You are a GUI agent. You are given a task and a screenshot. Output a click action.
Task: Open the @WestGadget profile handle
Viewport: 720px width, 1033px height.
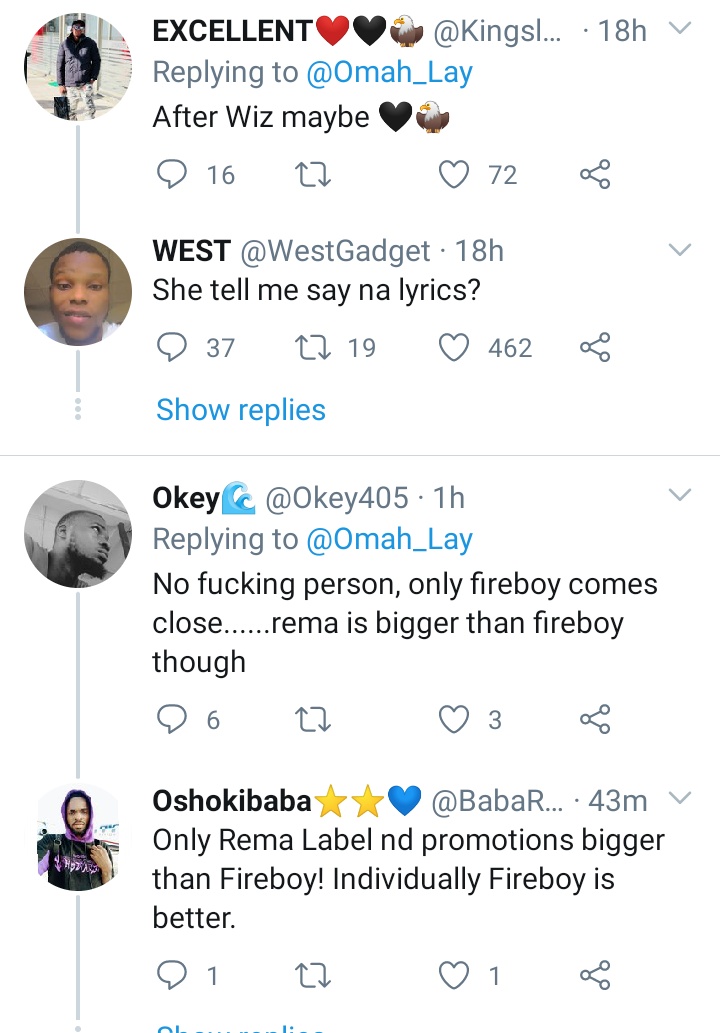(336, 251)
